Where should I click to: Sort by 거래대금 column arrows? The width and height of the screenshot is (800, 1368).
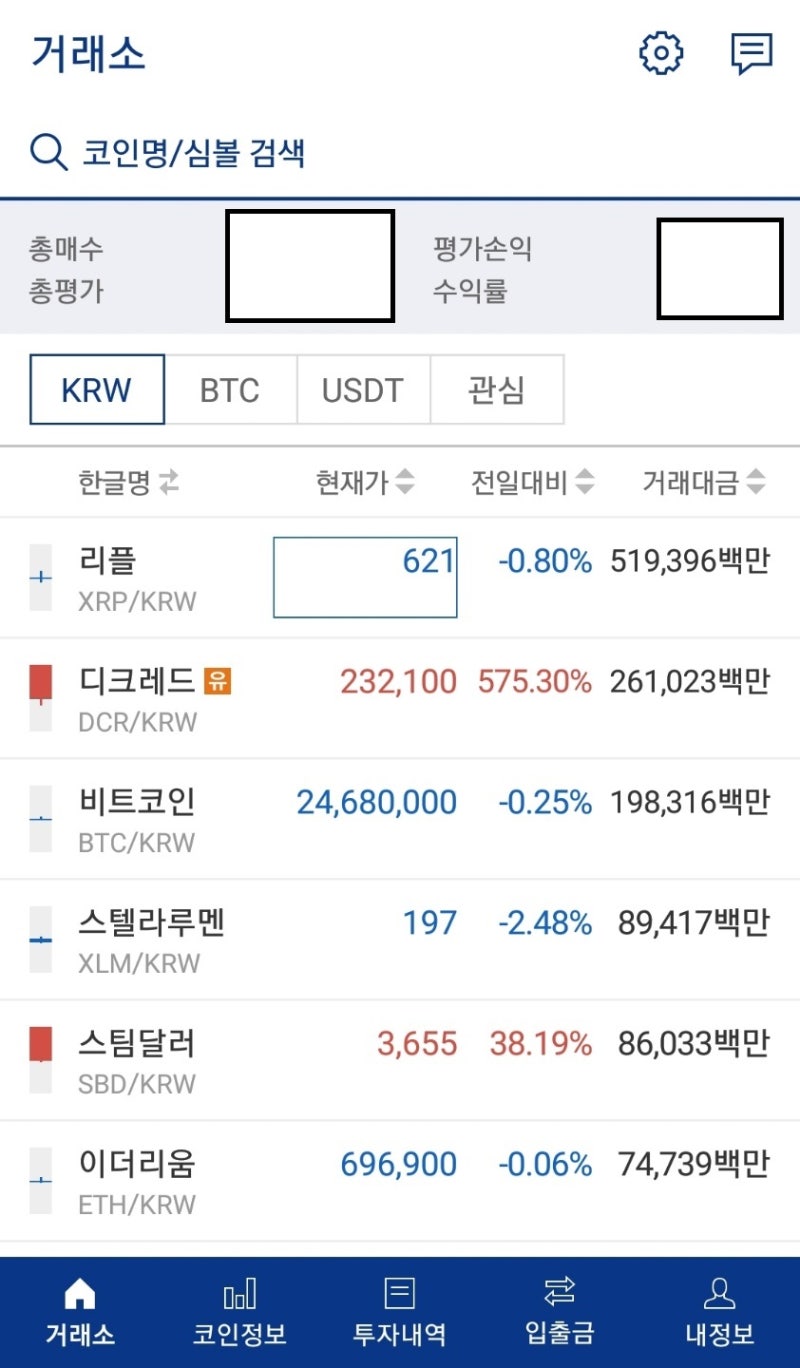[756, 484]
